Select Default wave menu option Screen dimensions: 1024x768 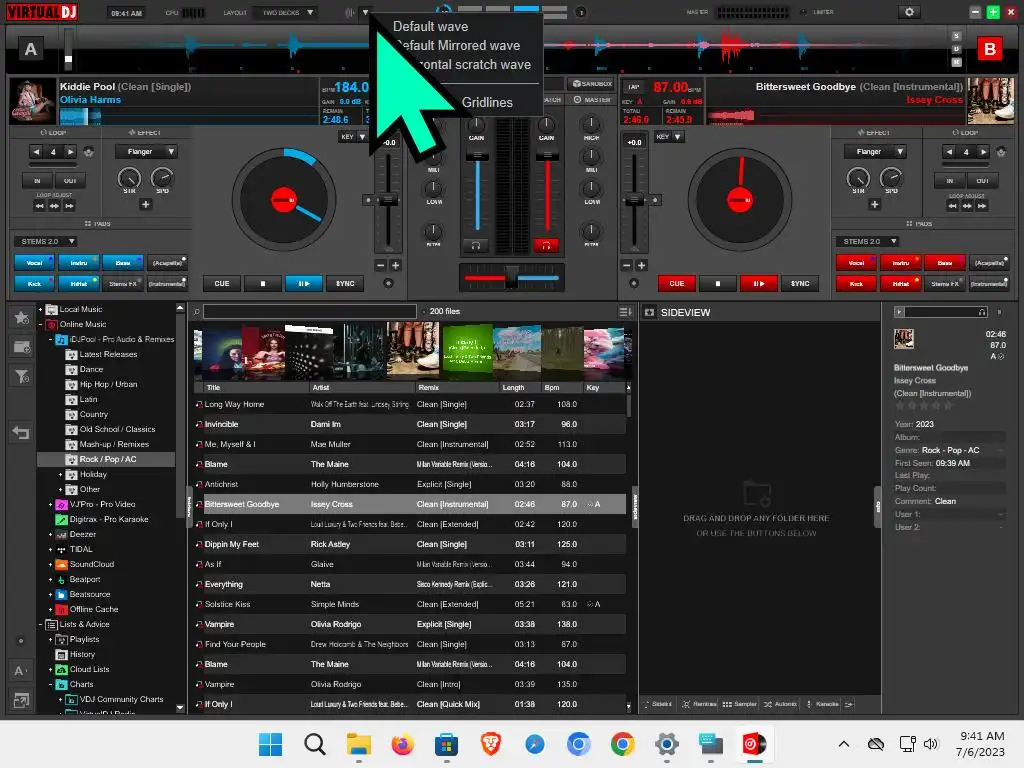430,26
